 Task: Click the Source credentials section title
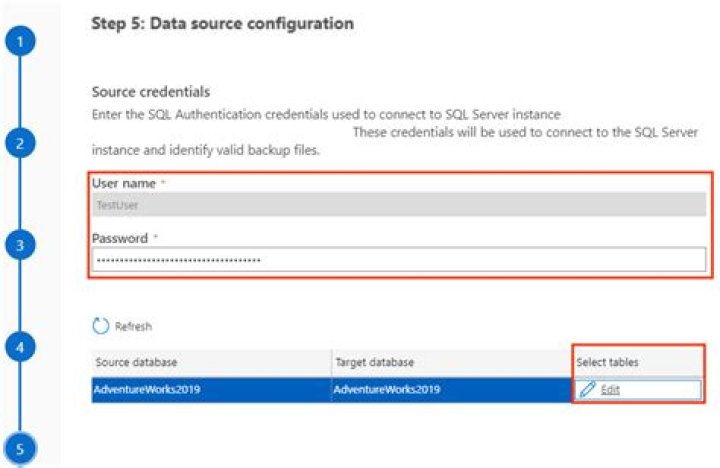(151, 92)
